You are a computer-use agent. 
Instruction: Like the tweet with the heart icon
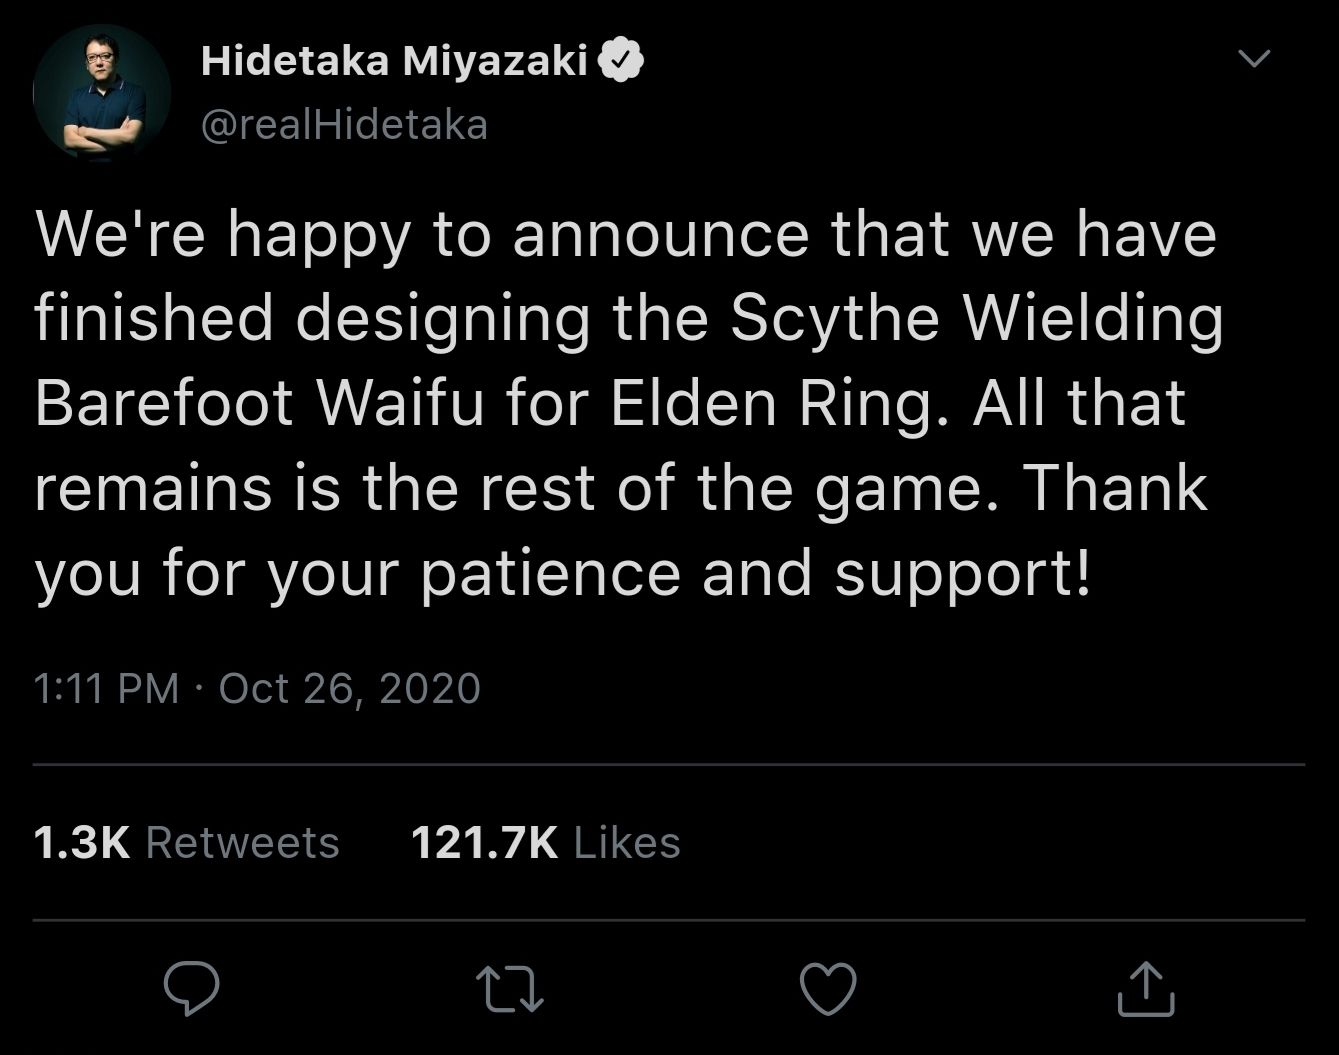coord(829,988)
